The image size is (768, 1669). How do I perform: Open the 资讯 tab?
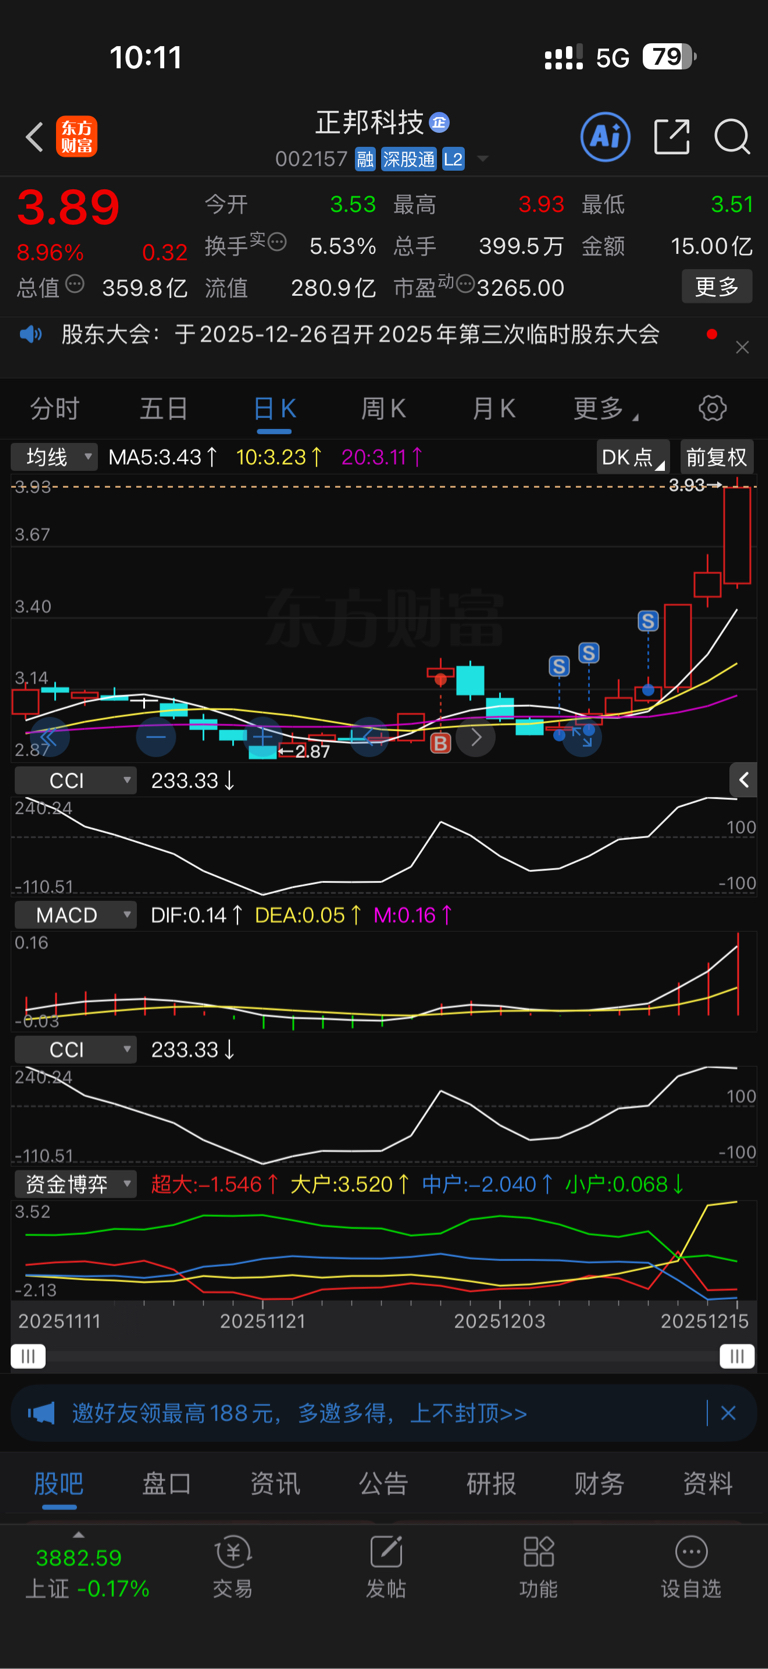[x=275, y=1484]
